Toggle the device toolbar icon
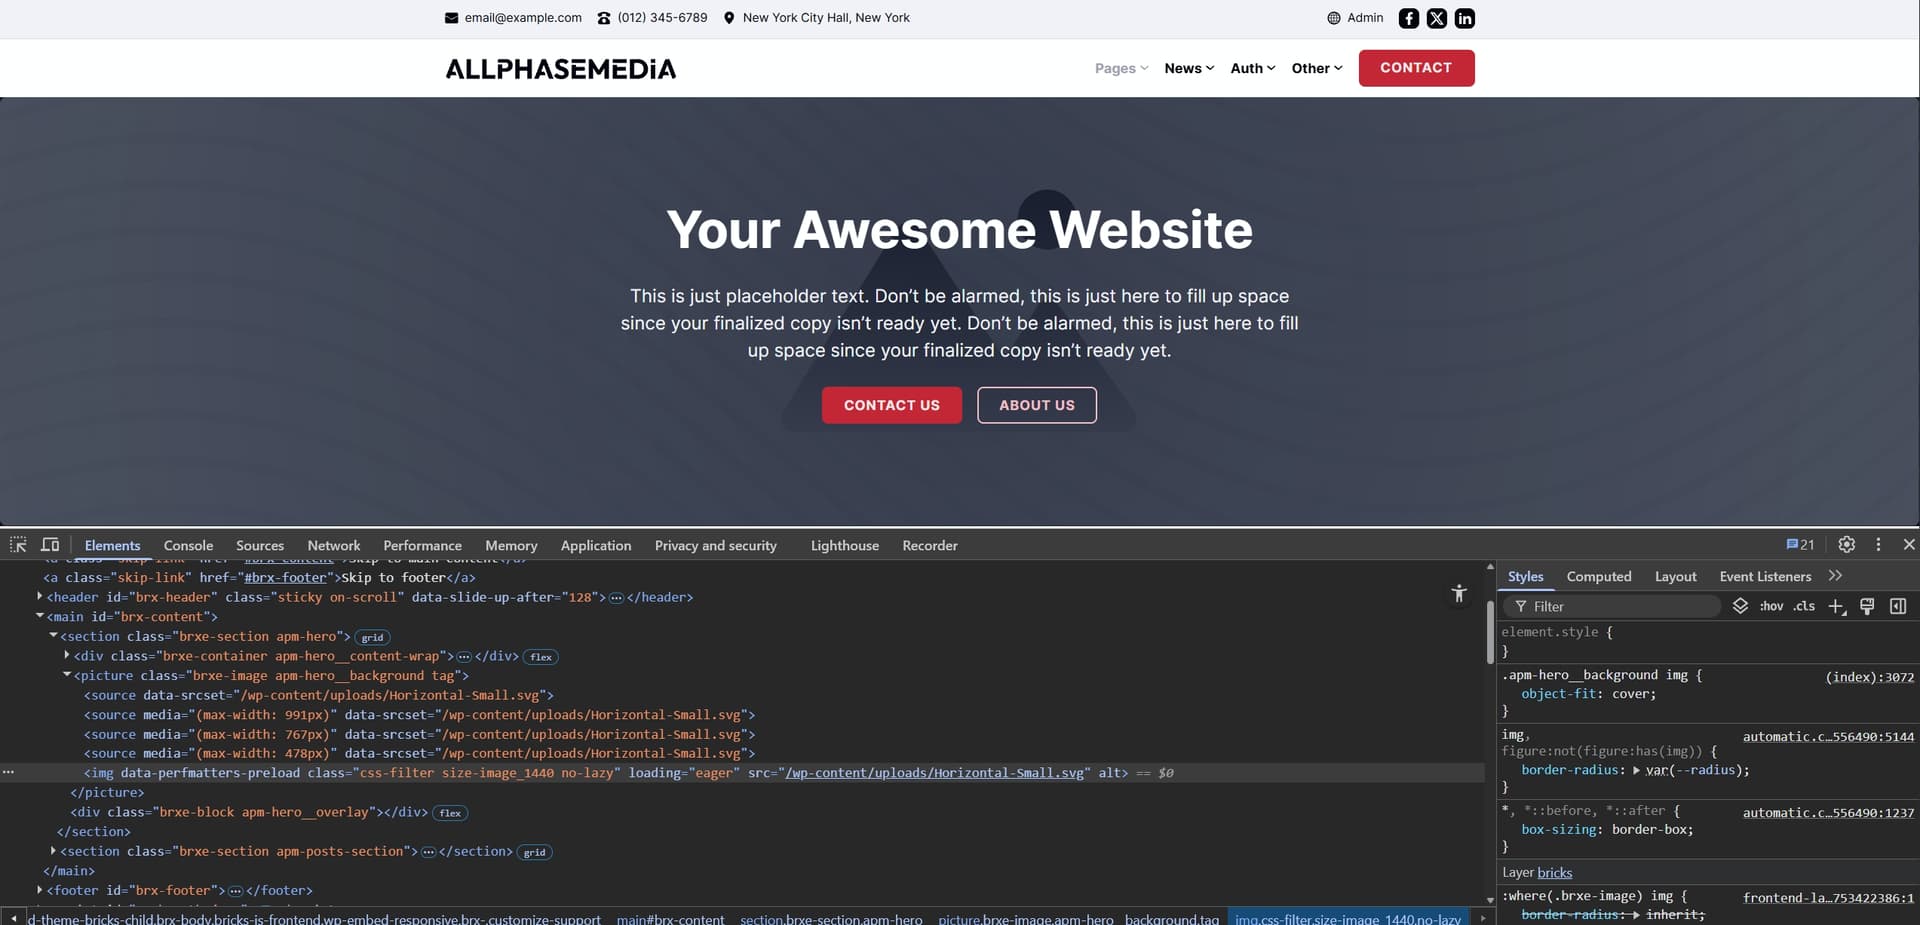Image resolution: width=1920 pixels, height=925 pixels. (50, 545)
